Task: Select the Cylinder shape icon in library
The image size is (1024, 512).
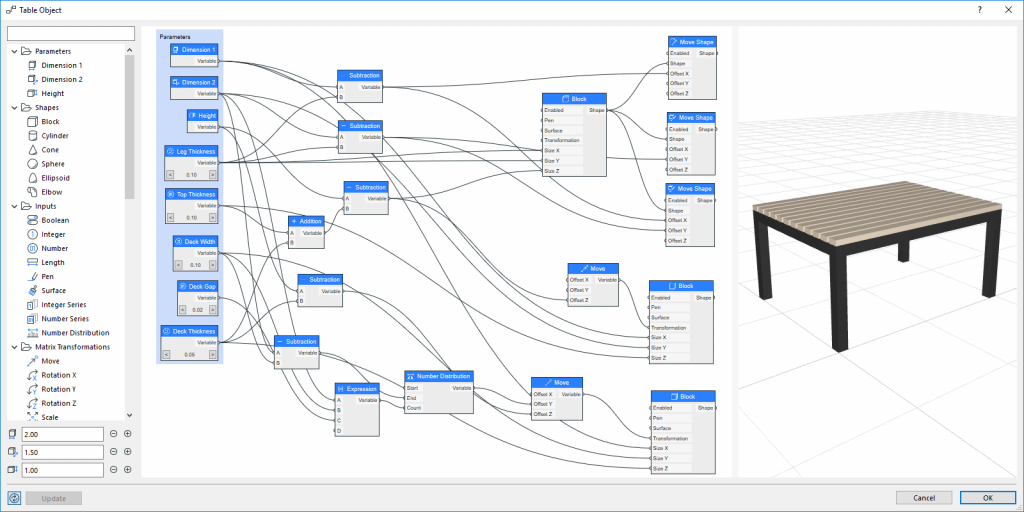Action: (x=32, y=135)
